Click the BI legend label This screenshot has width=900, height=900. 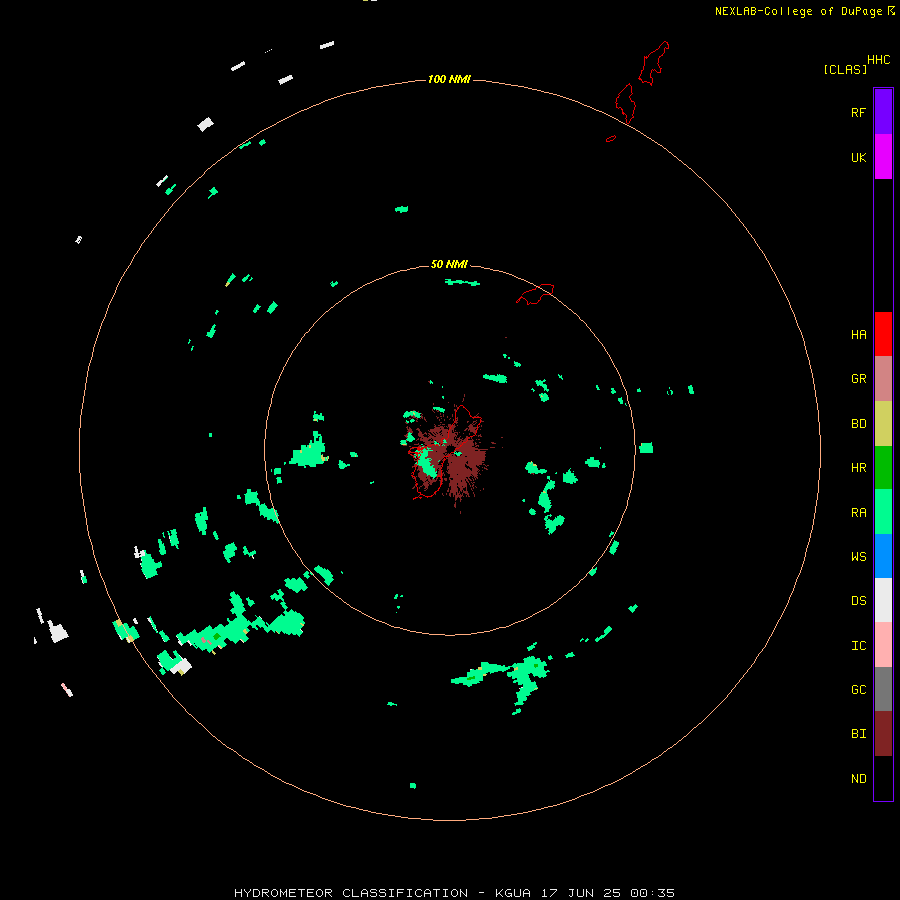pos(858,734)
